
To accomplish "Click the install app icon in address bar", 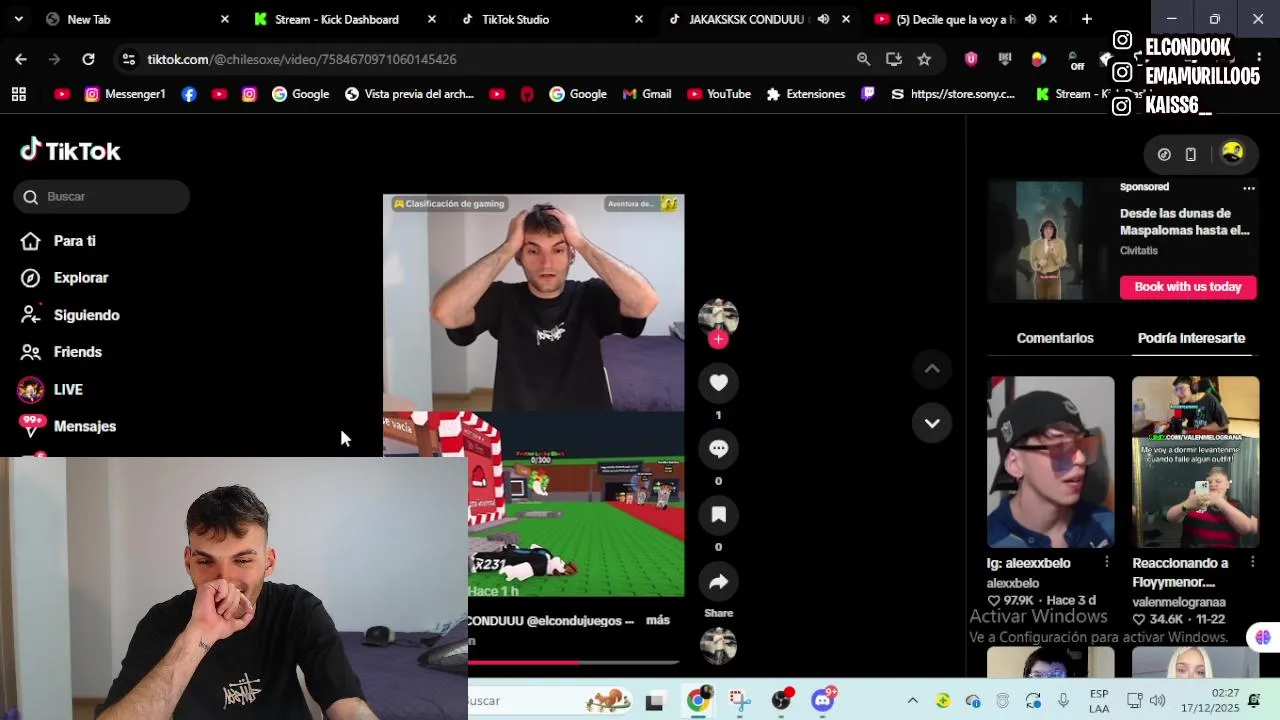I will tap(893, 59).
